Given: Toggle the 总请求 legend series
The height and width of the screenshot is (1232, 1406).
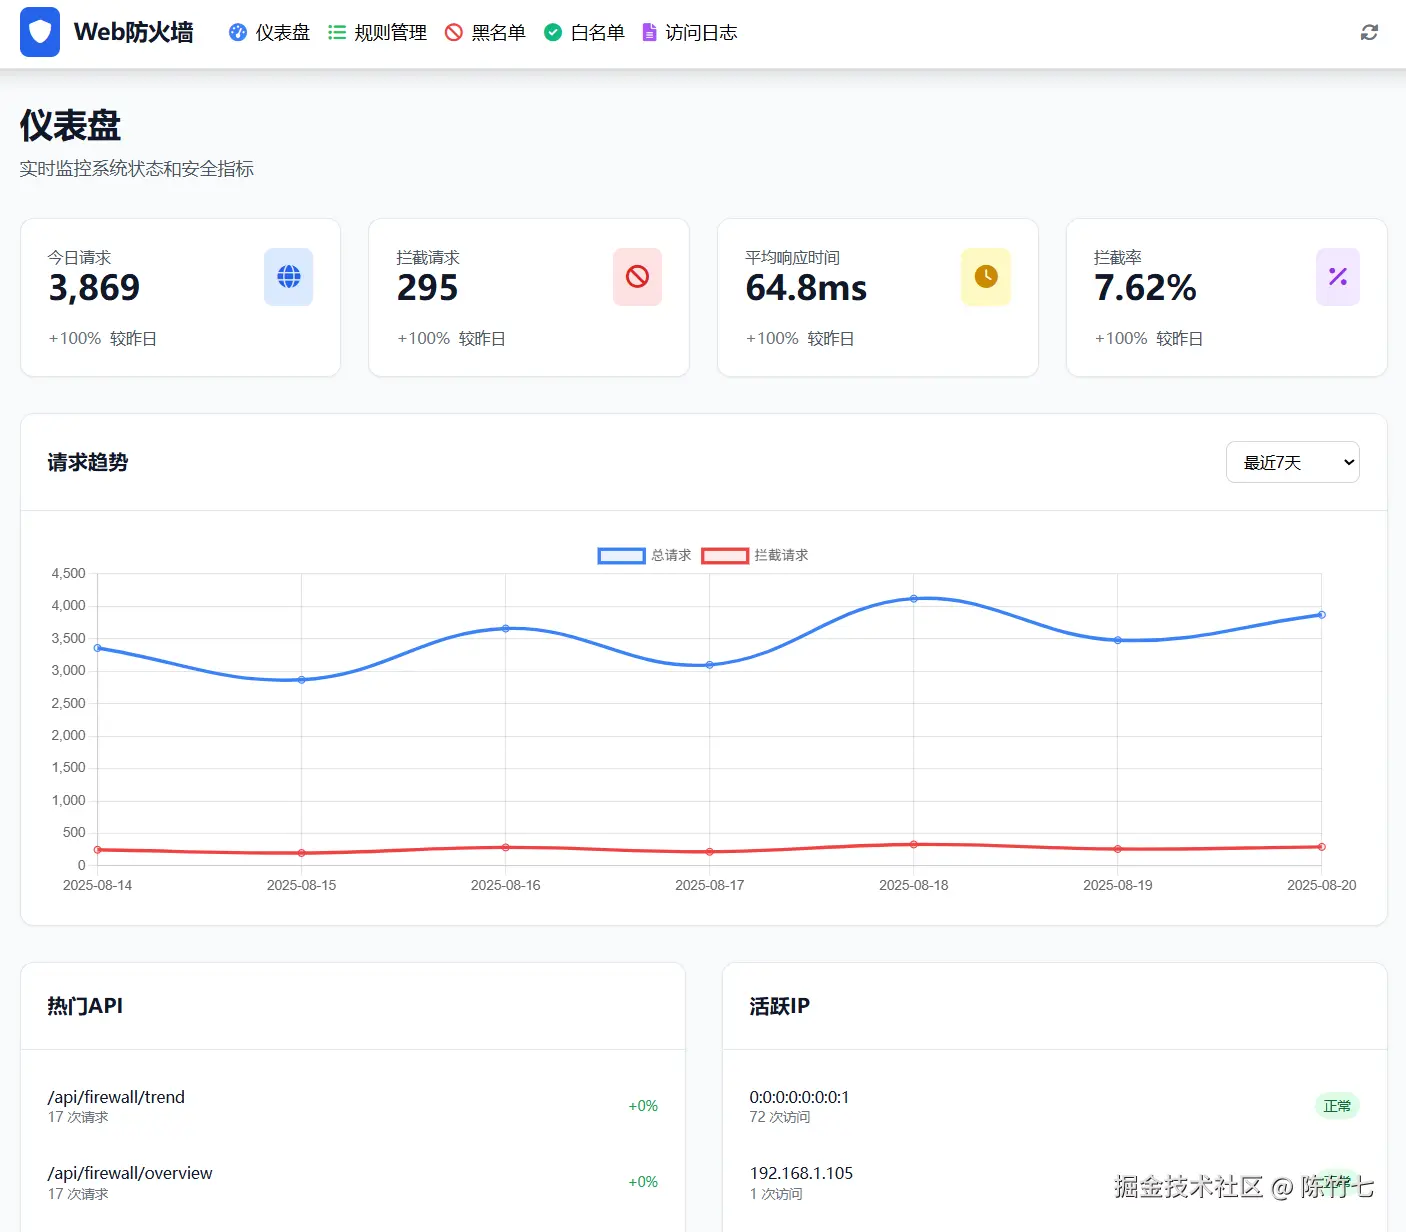Looking at the screenshot, I should pyautogui.click(x=644, y=555).
